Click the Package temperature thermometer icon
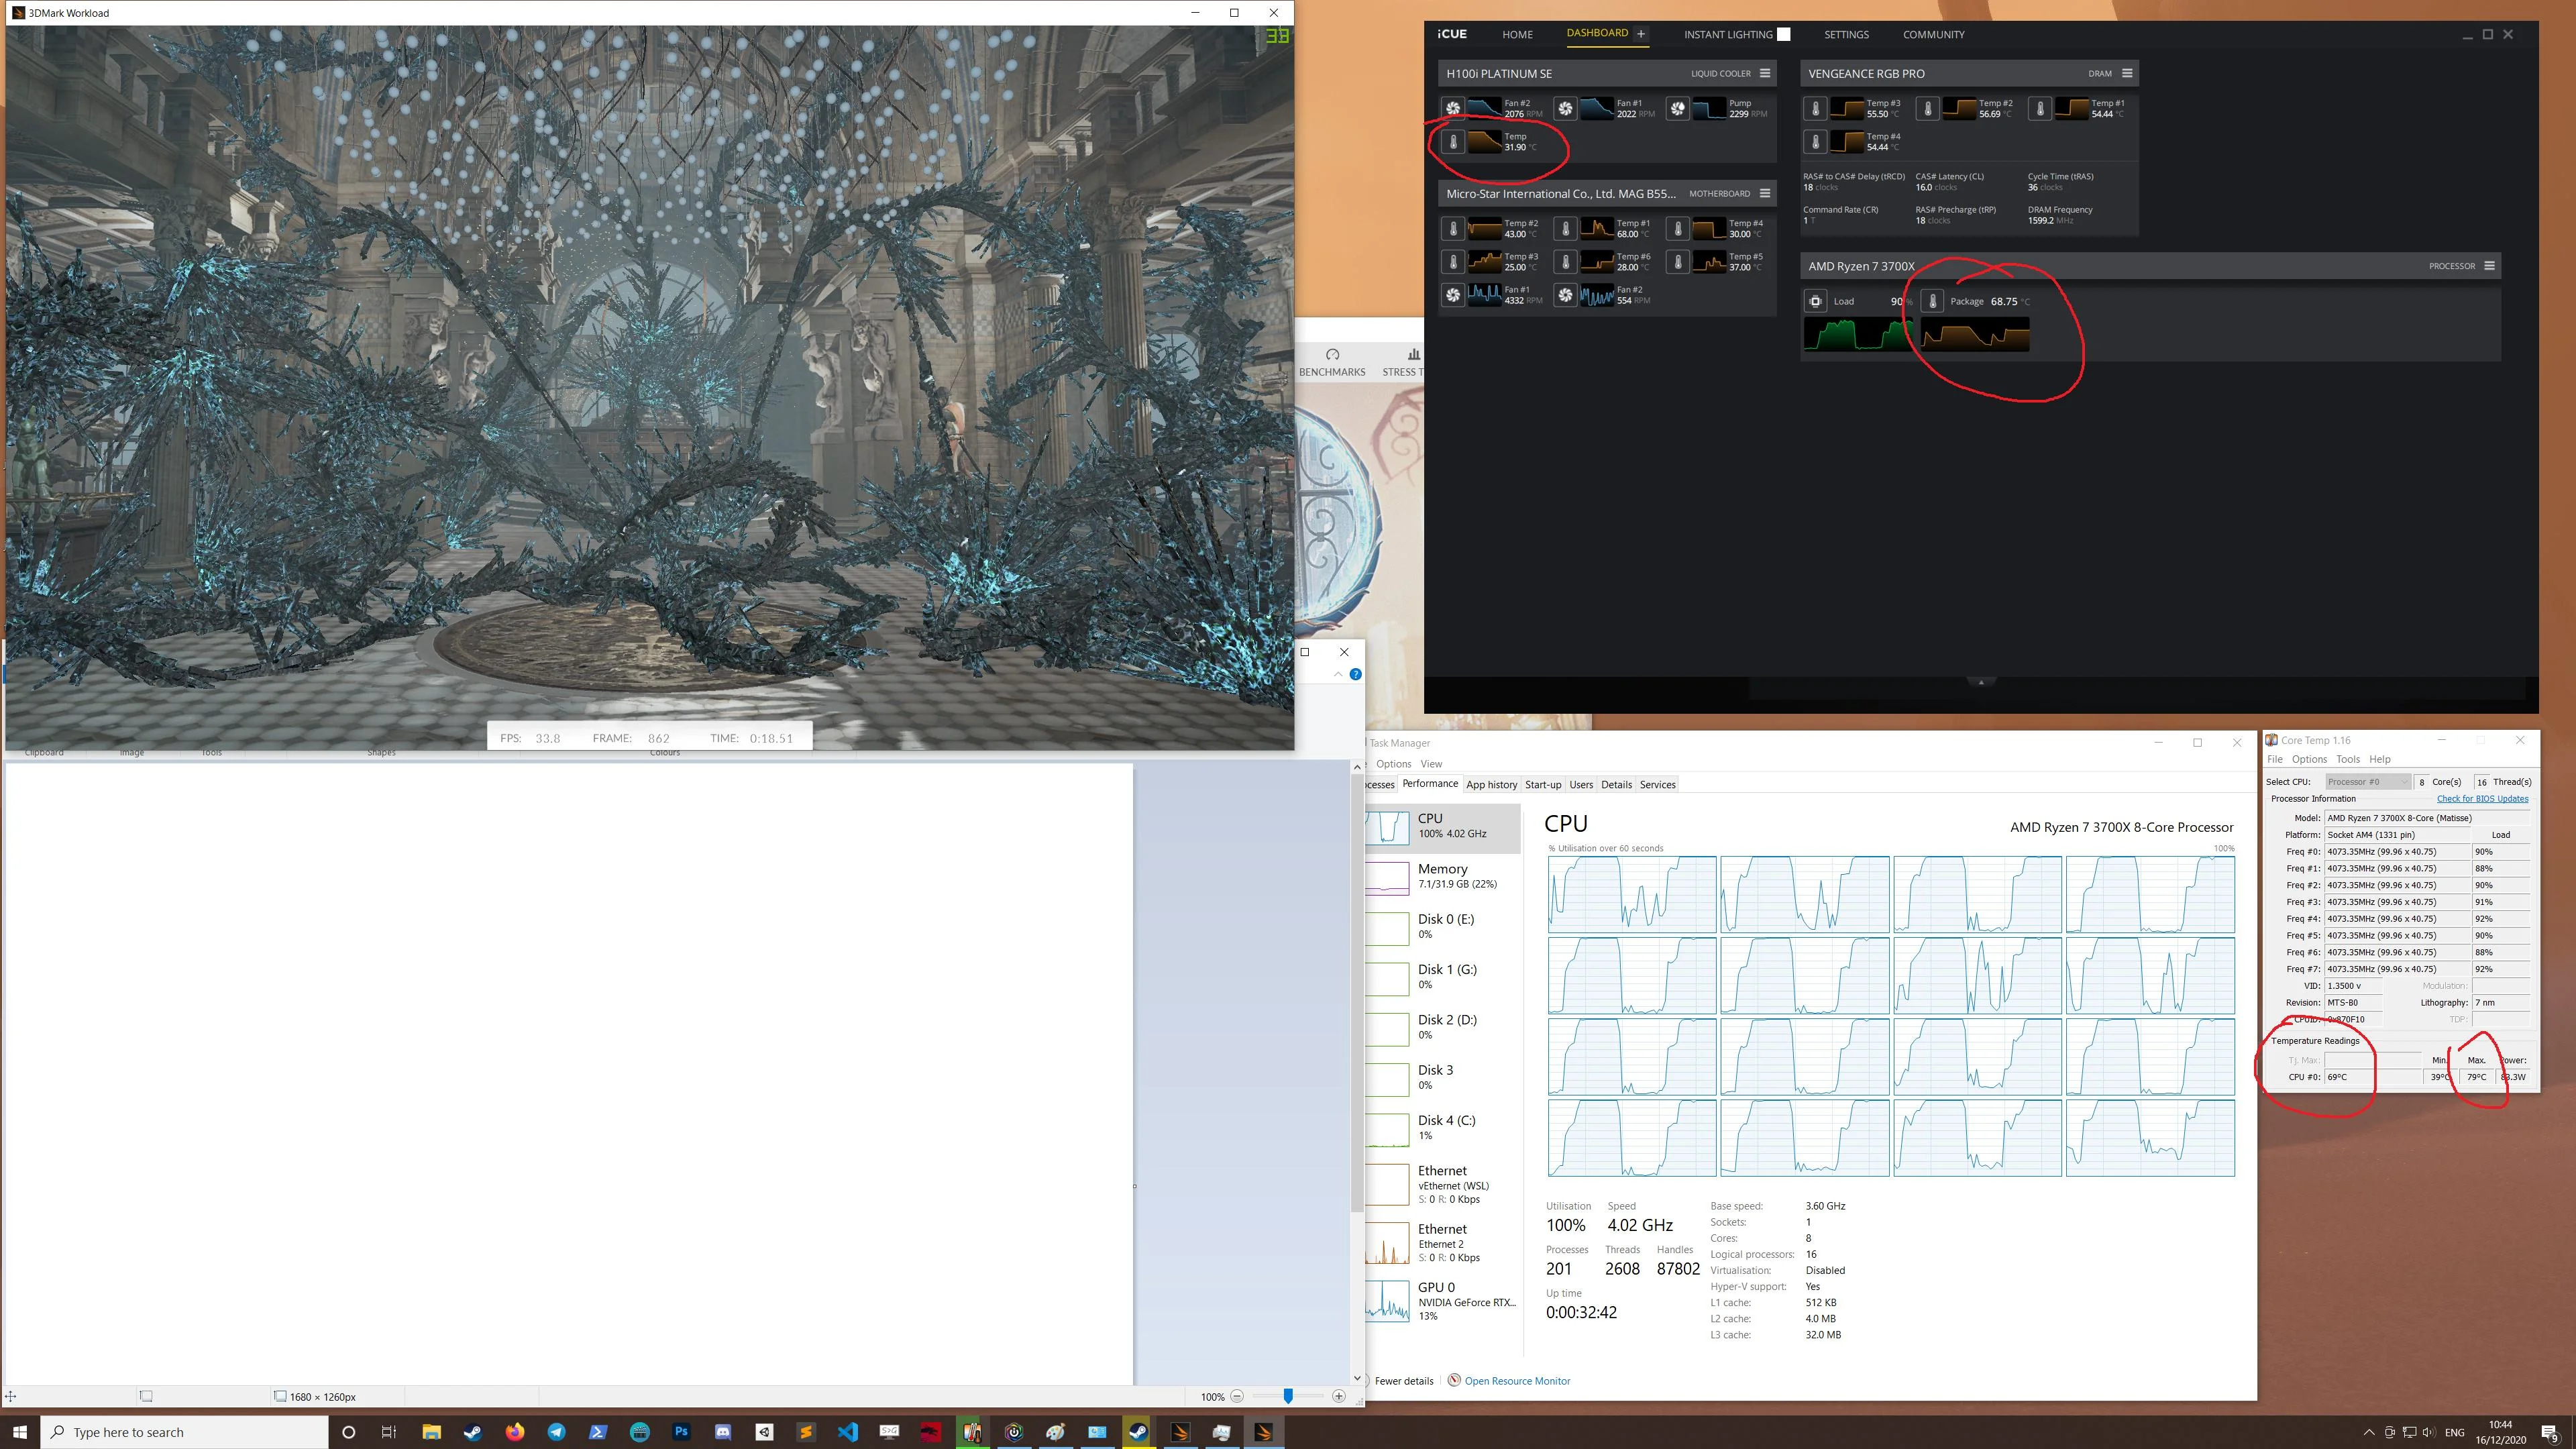 tap(1932, 301)
